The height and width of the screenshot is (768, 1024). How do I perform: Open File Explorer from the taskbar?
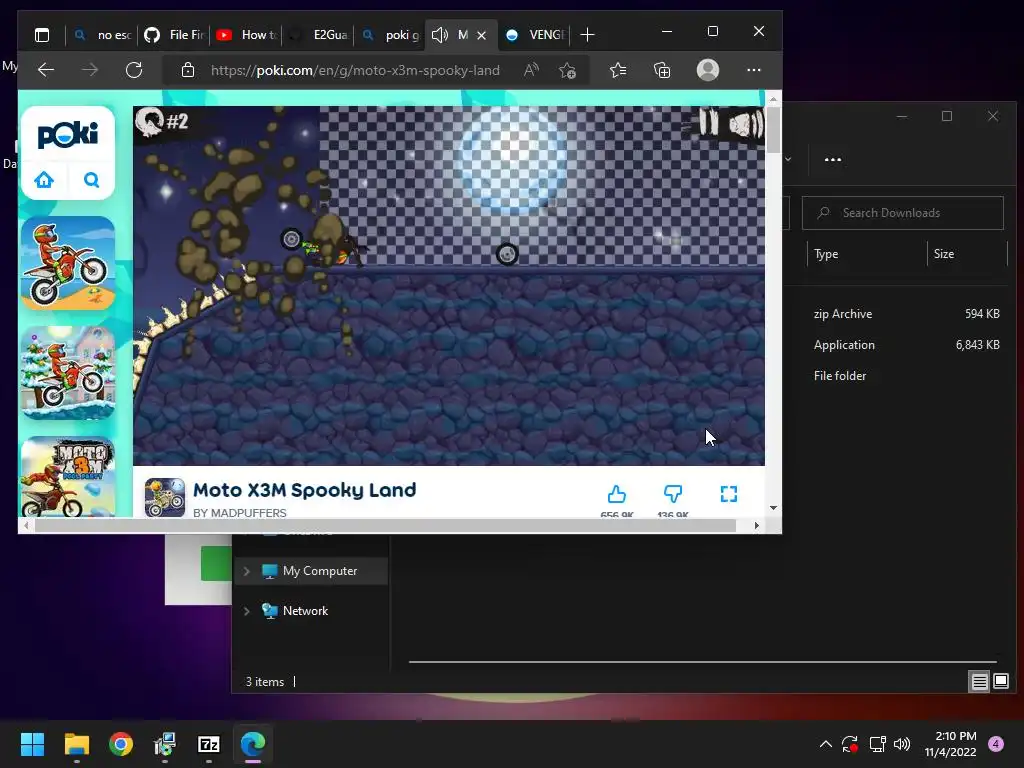pos(76,744)
